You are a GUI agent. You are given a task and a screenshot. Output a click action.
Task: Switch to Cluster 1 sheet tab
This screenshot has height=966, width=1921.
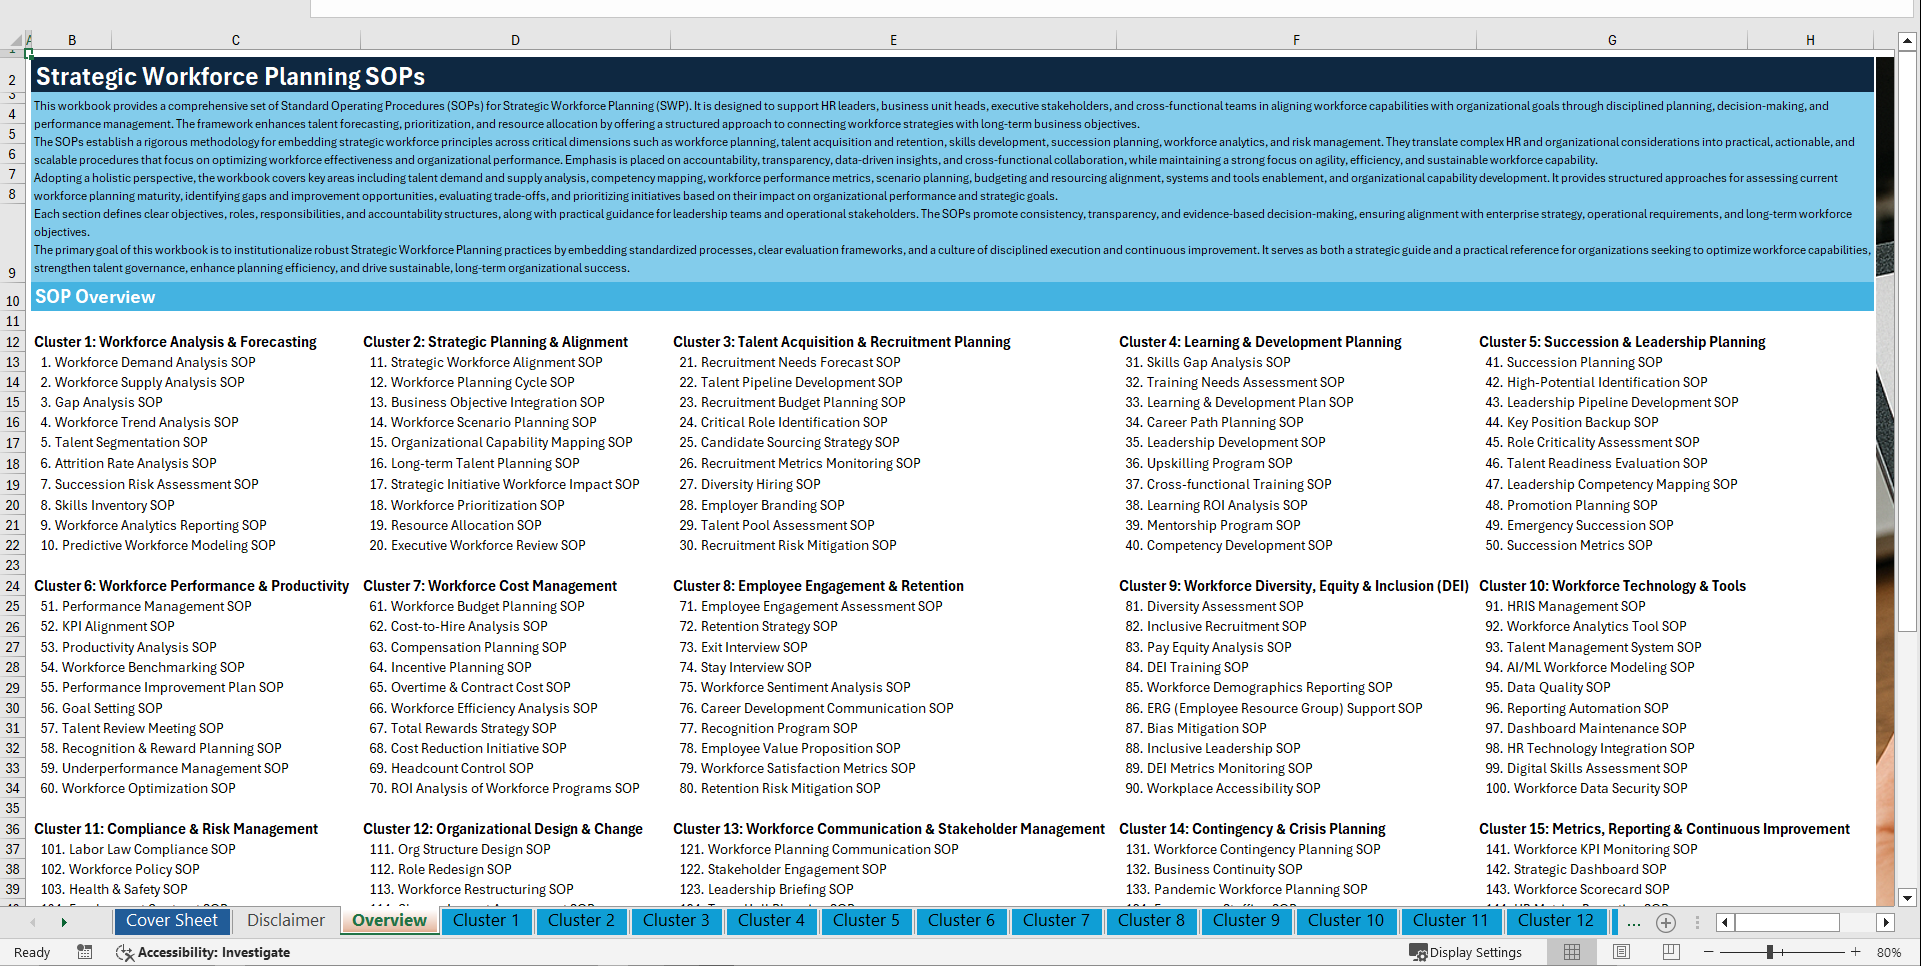486,920
